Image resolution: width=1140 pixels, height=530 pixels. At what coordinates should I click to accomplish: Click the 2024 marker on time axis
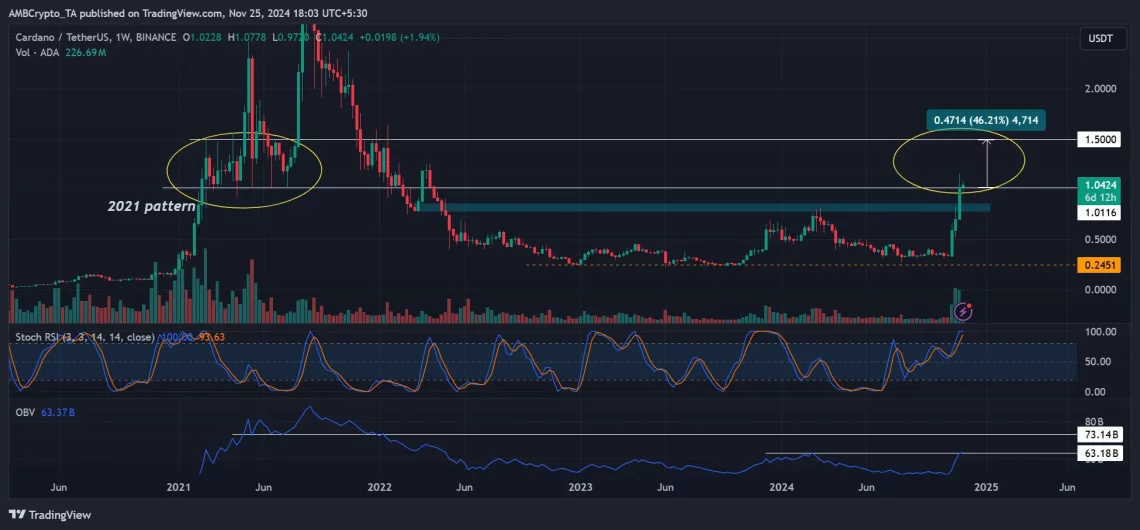pos(783,487)
